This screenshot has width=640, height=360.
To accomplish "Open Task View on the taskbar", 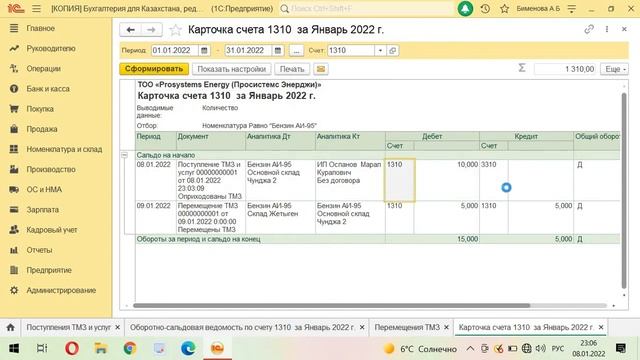I will pyautogui.click(x=42, y=349).
